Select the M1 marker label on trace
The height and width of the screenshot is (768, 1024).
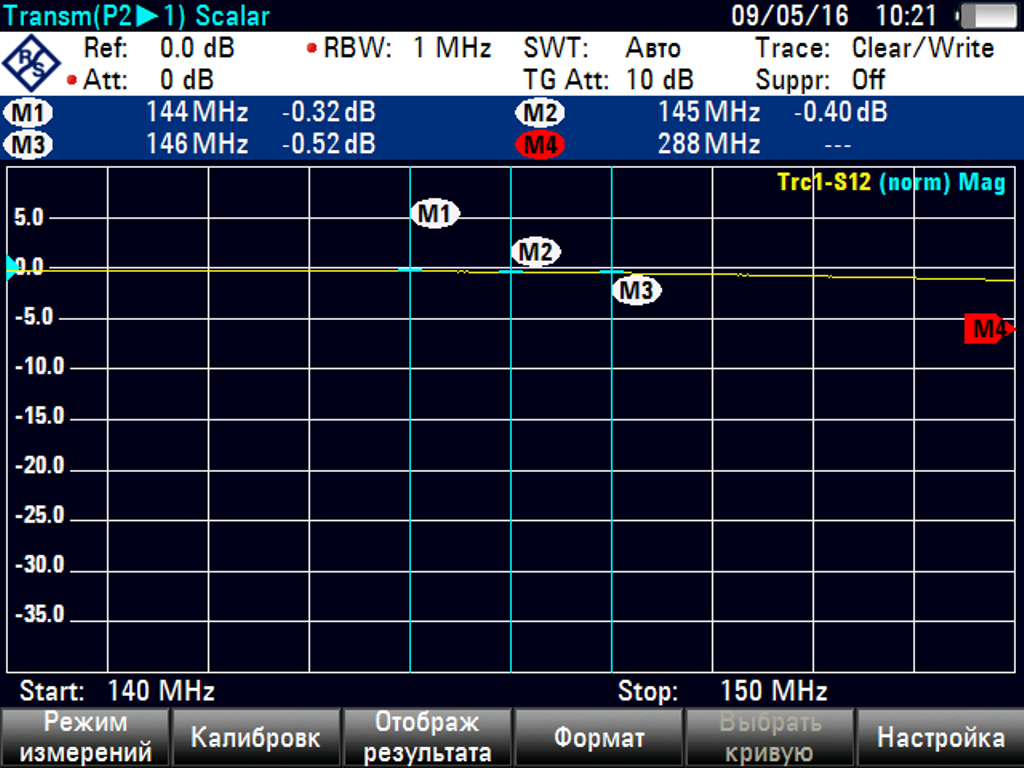click(435, 213)
